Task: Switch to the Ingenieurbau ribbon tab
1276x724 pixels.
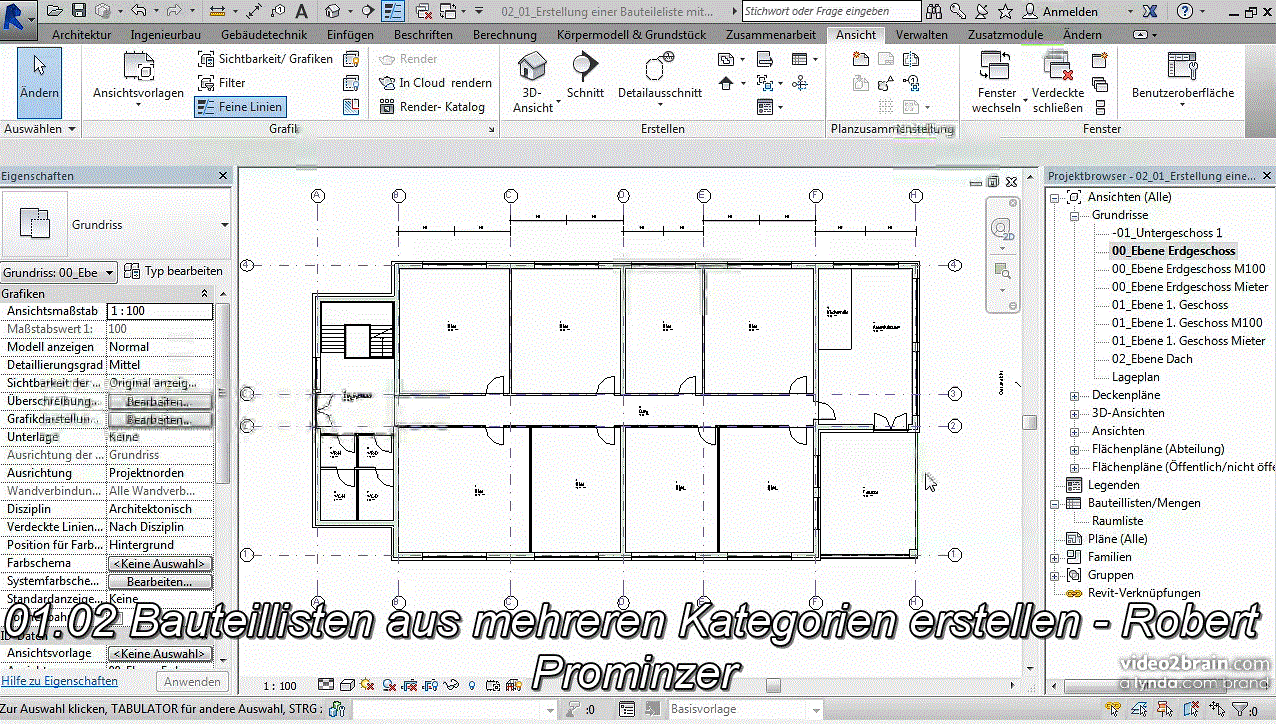Action: pos(166,34)
